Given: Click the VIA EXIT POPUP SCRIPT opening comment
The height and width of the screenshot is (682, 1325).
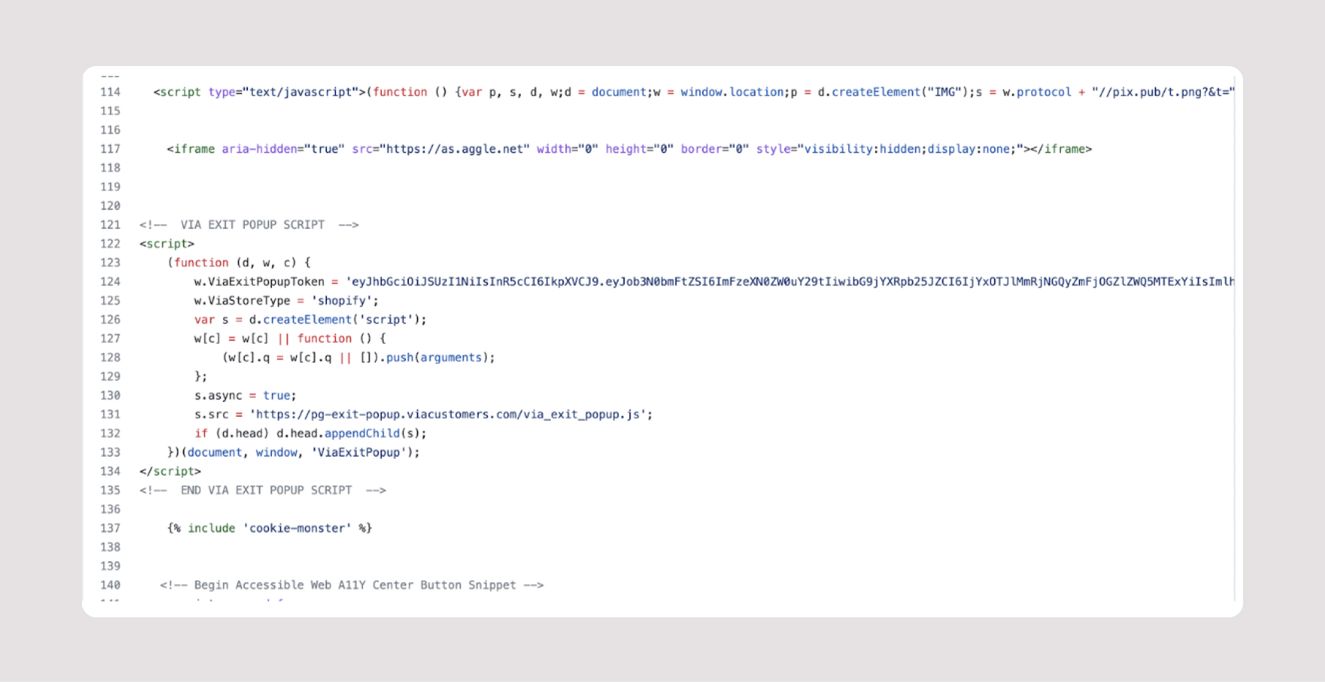Looking at the screenshot, I should click(249, 225).
